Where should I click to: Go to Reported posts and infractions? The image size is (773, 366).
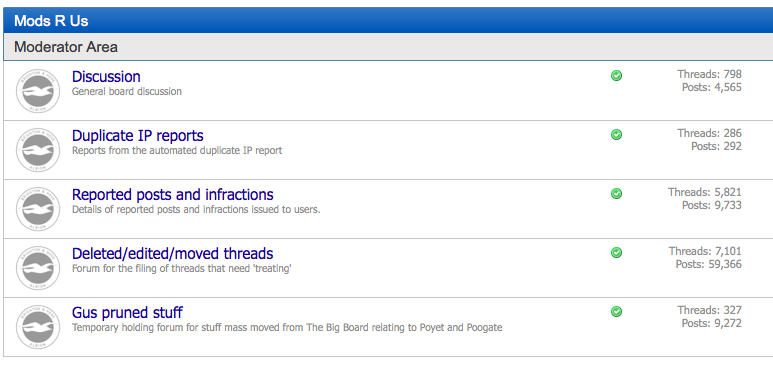173,194
